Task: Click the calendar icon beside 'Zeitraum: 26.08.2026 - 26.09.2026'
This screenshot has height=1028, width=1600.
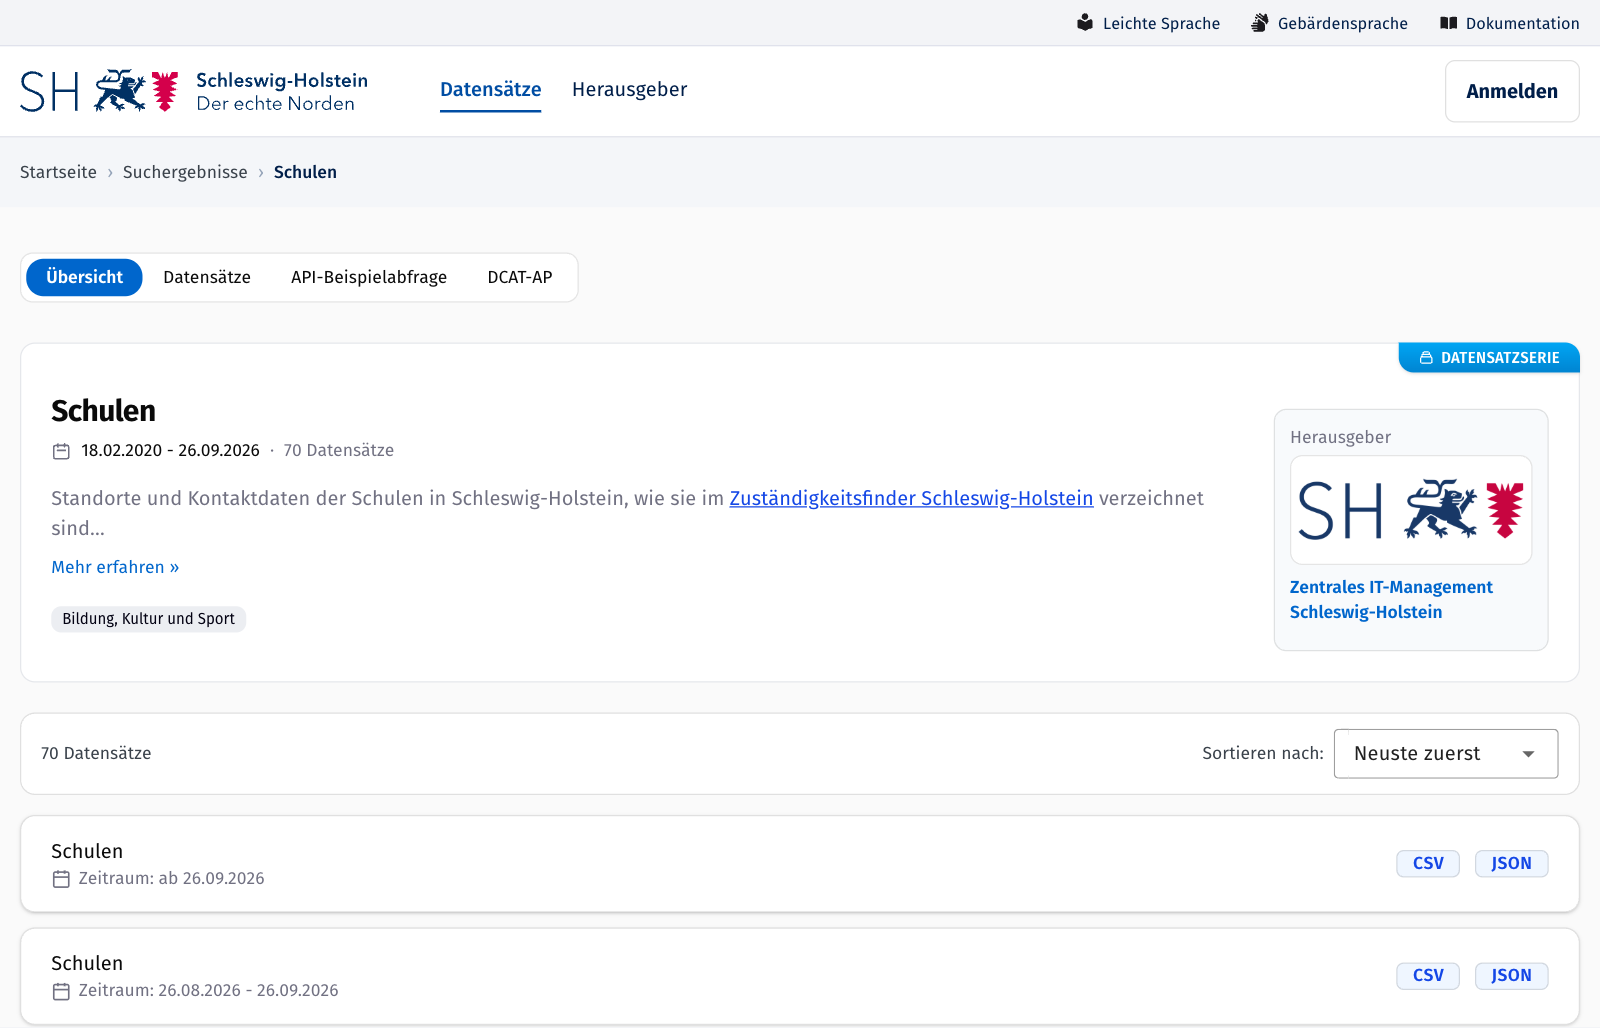Action: point(61,991)
